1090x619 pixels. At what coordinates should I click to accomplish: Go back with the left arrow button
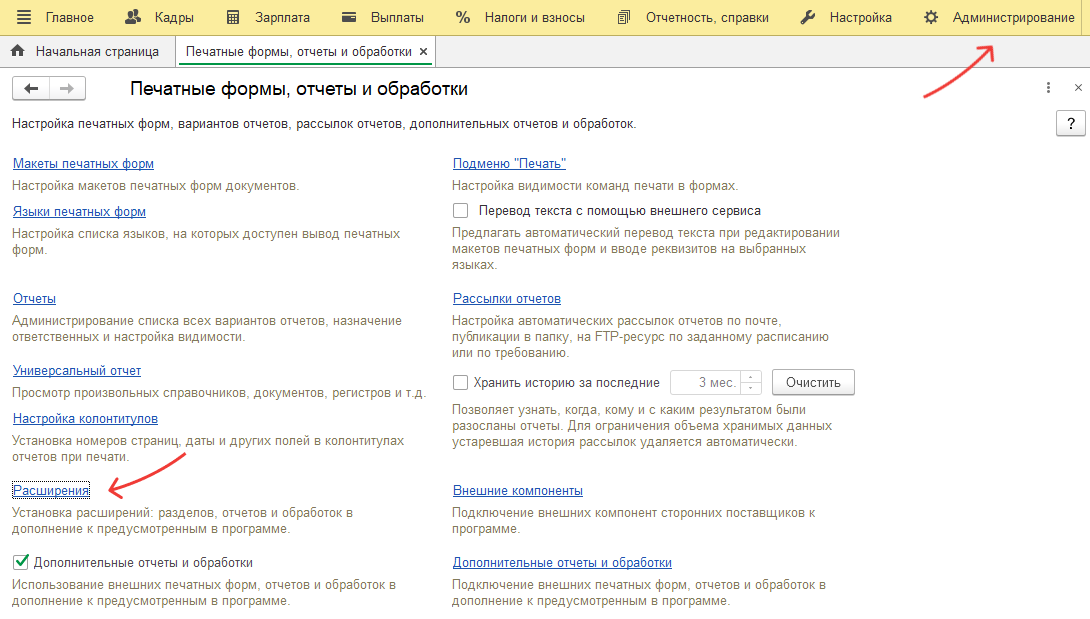[x=31, y=88]
